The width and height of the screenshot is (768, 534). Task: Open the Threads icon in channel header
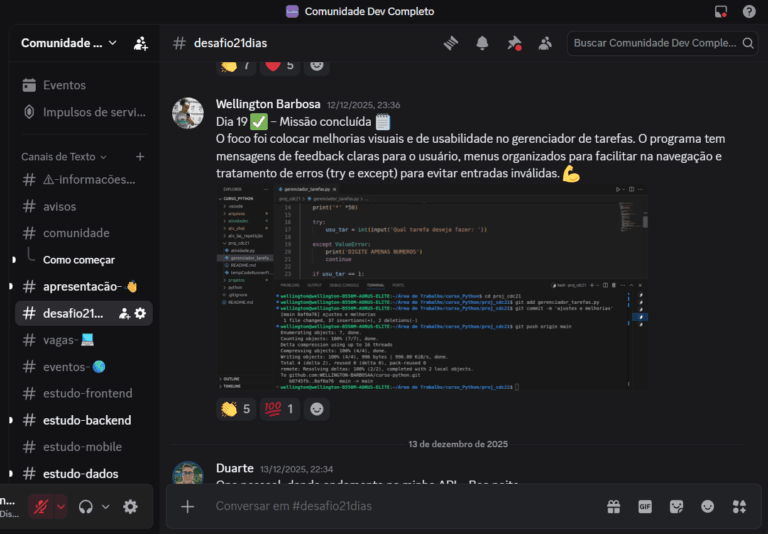tap(451, 43)
